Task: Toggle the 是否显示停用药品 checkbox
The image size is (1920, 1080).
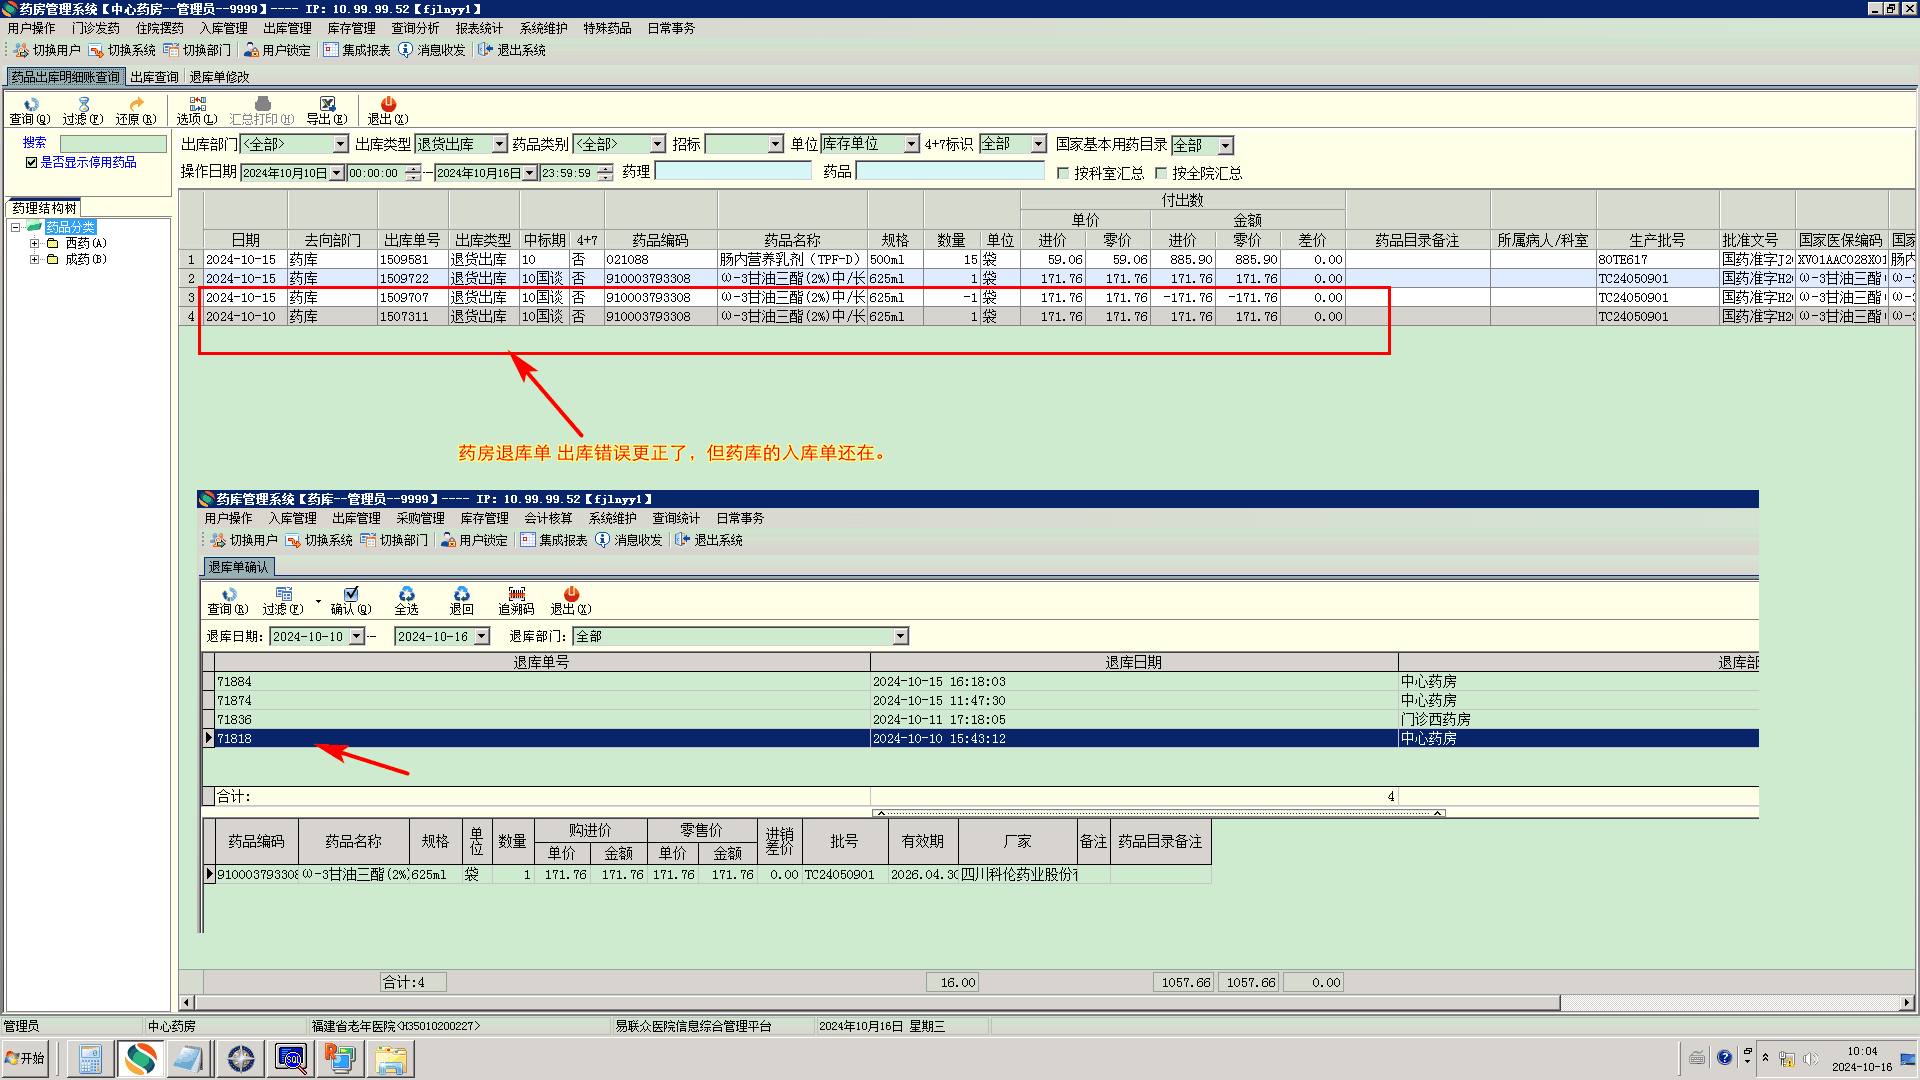Action: [x=32, y=162]
